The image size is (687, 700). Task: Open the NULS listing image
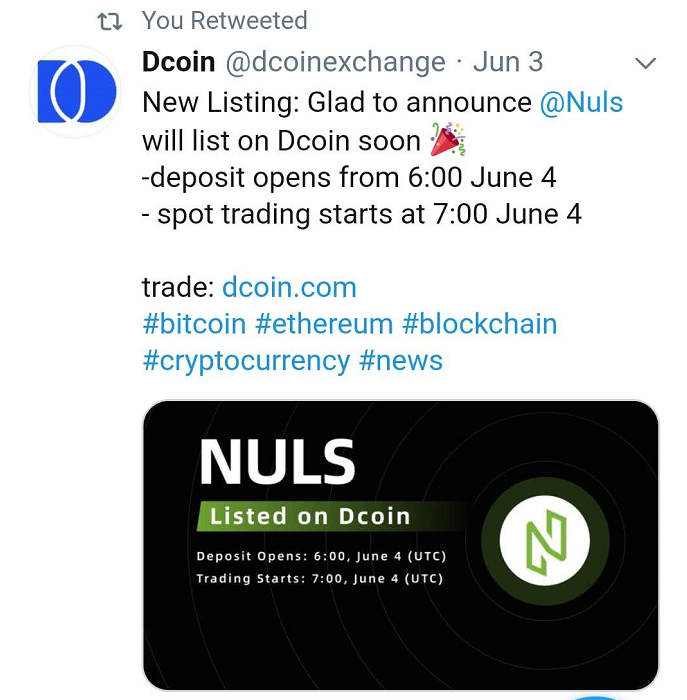[400, 545]
